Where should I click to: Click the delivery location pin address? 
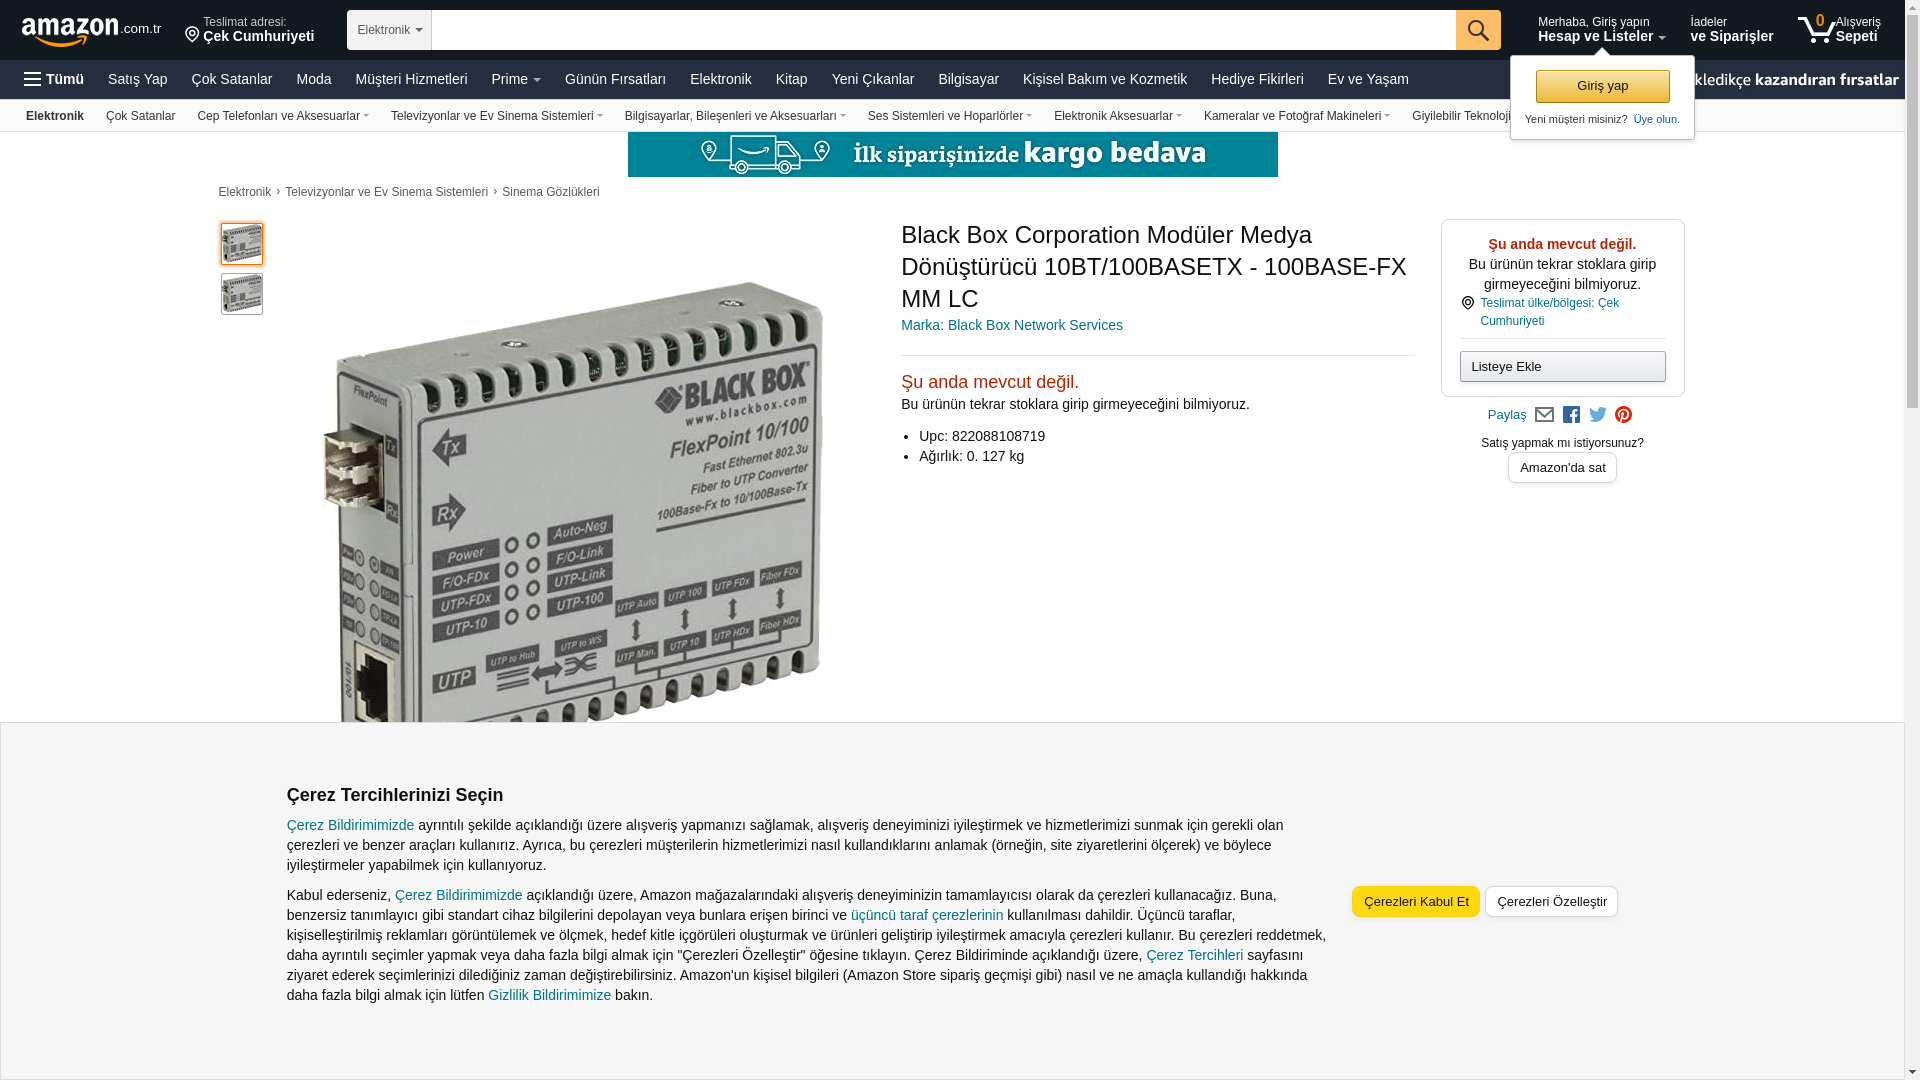249,30
